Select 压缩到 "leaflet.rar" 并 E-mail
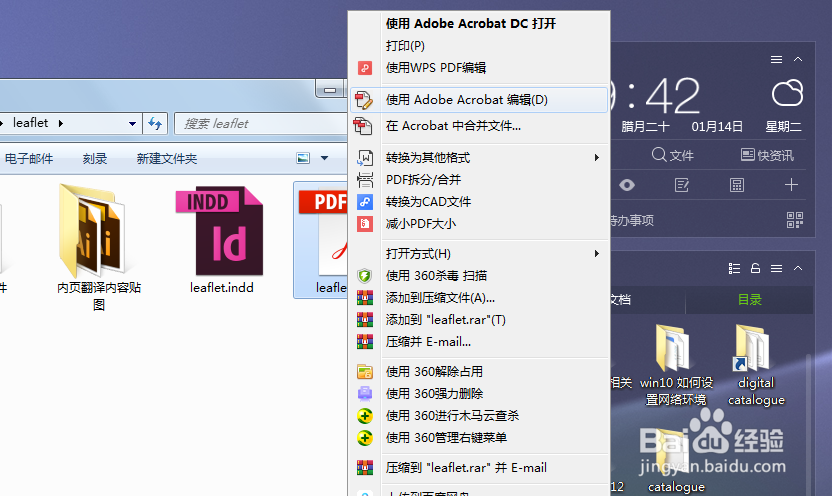Screen dimensions: 833x496 466,467
